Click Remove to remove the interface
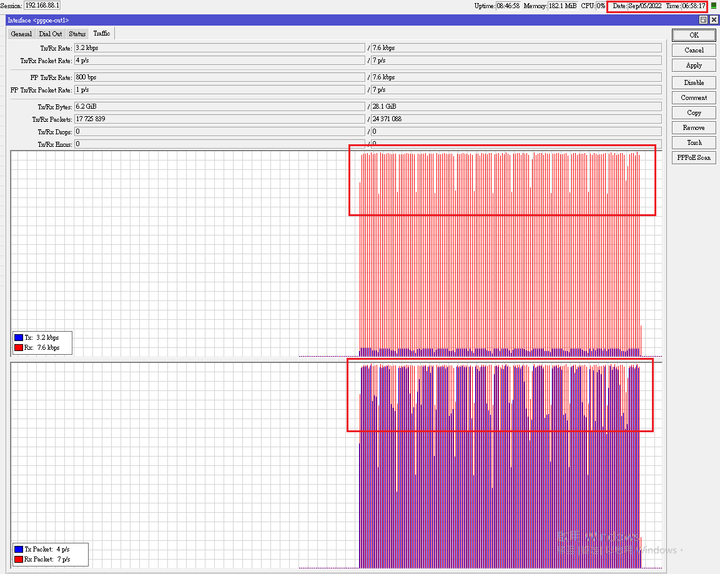The height and width of the screenshot is (574, 720). click(x=694, y=128)
